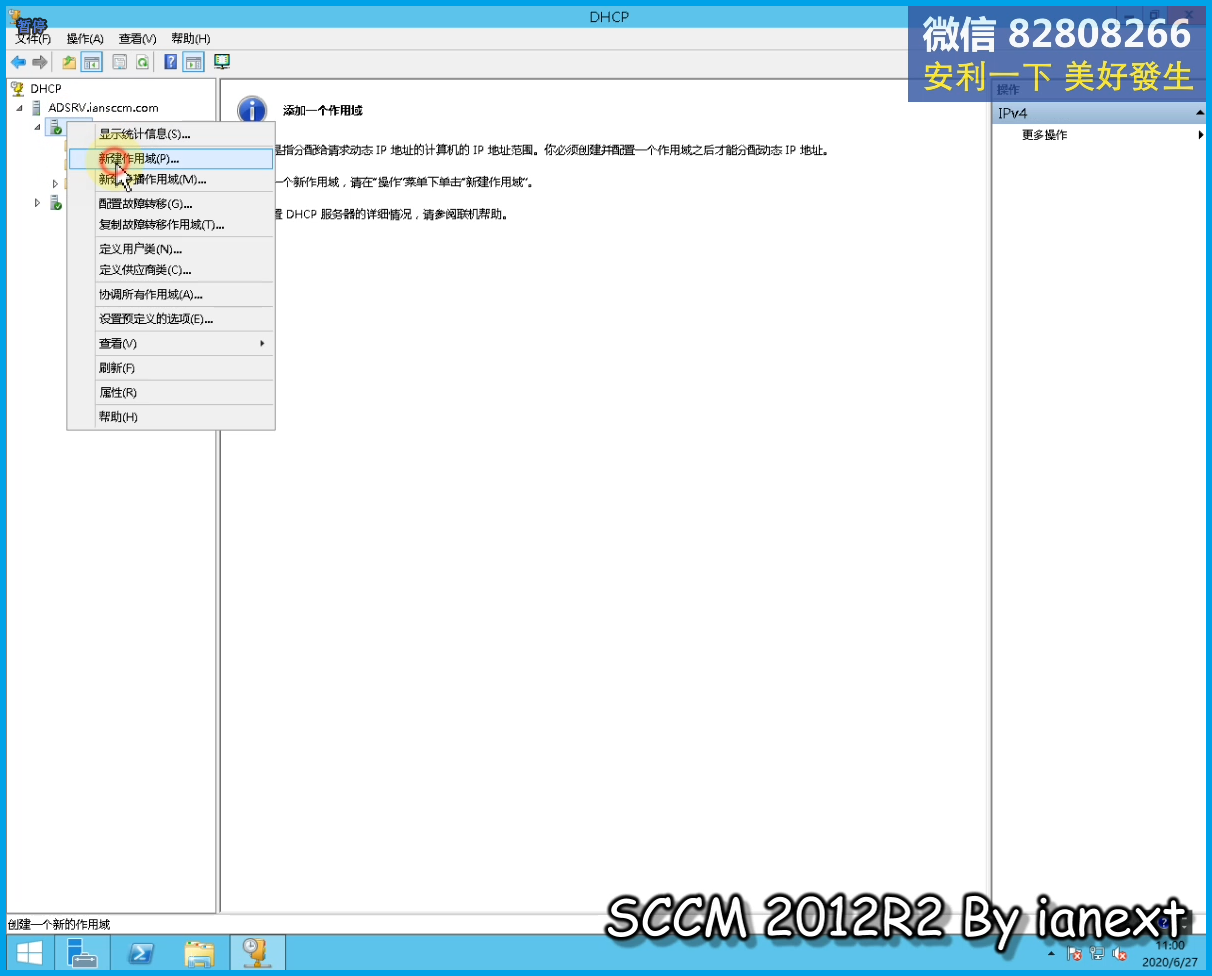Viewport: 1212px width, 976px height.
Task: Open 更多操作 in the actions pane
Action: click(1044, 135)
